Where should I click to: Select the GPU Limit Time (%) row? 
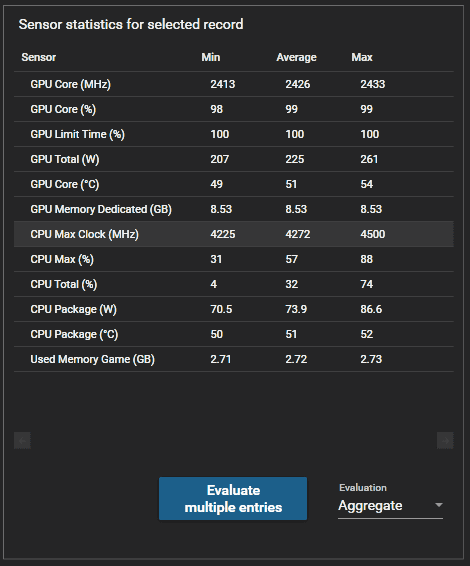pyautogui.click(x=234, y=134)
